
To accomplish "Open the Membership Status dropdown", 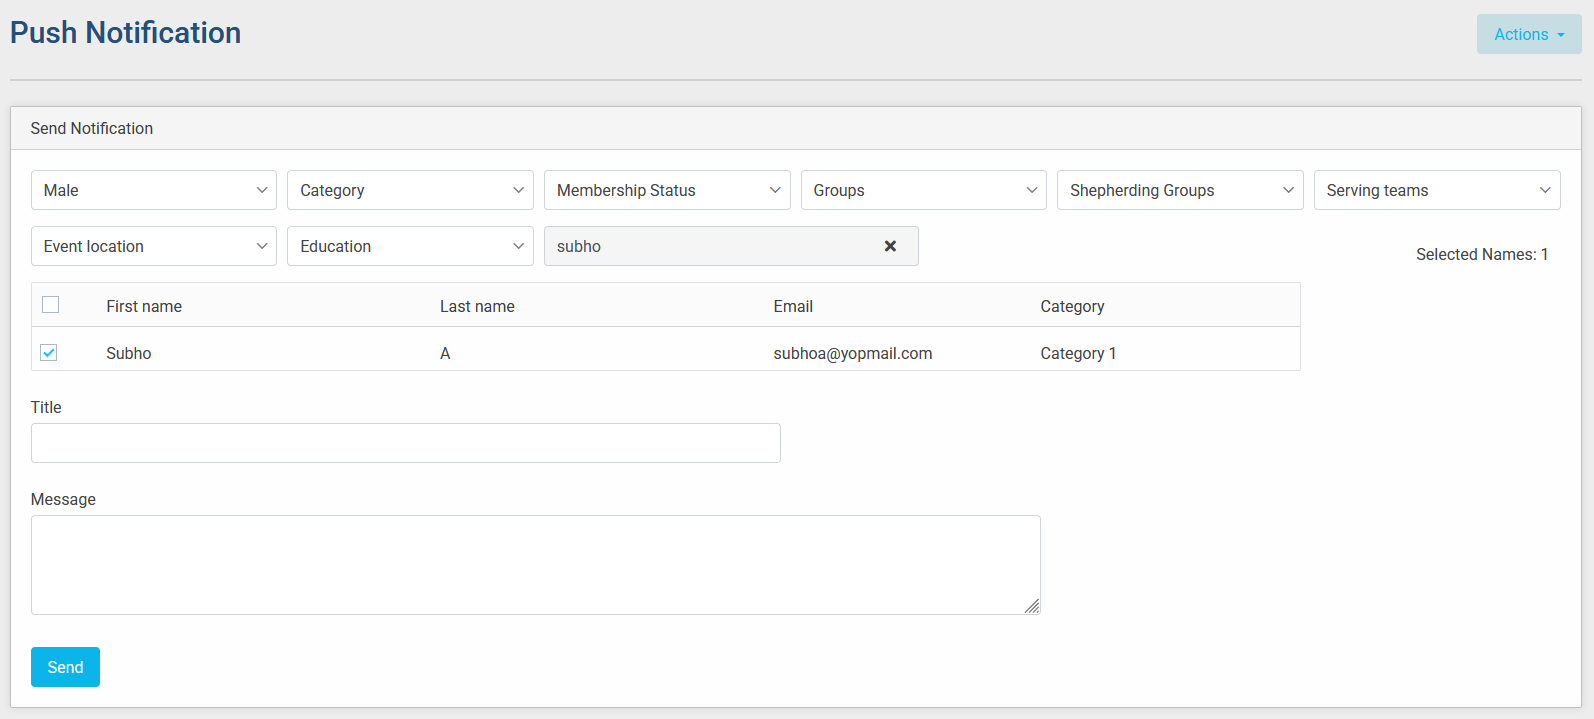I will coord(667,190).
